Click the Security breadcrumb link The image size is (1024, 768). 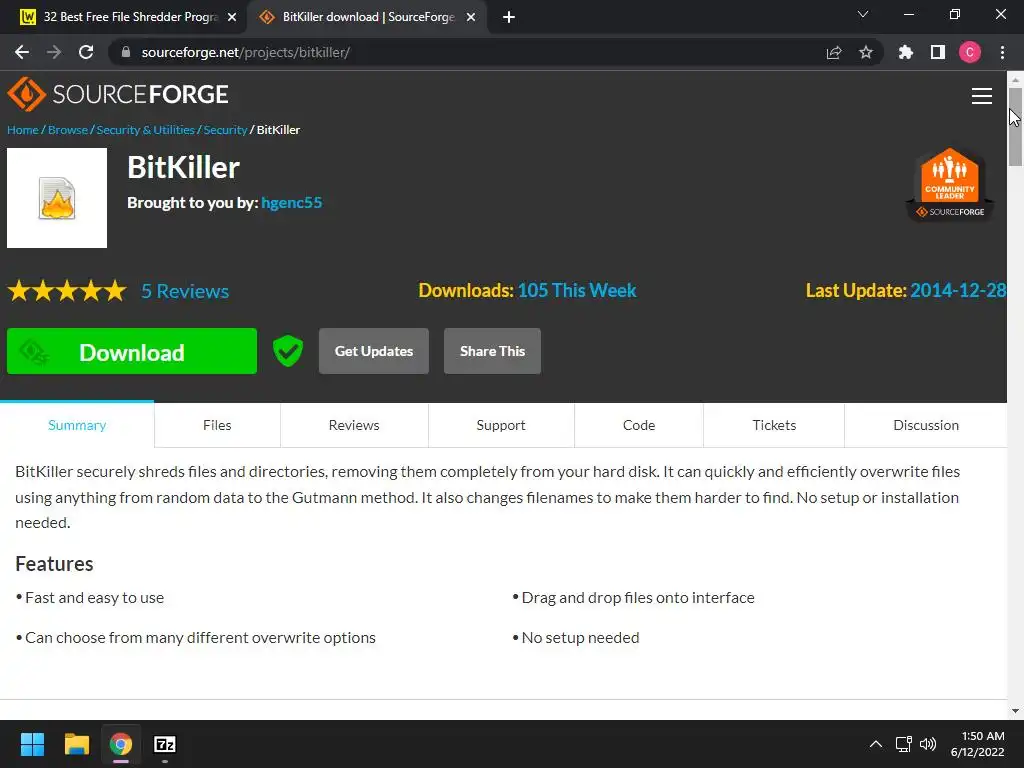[x=225, y=130]
